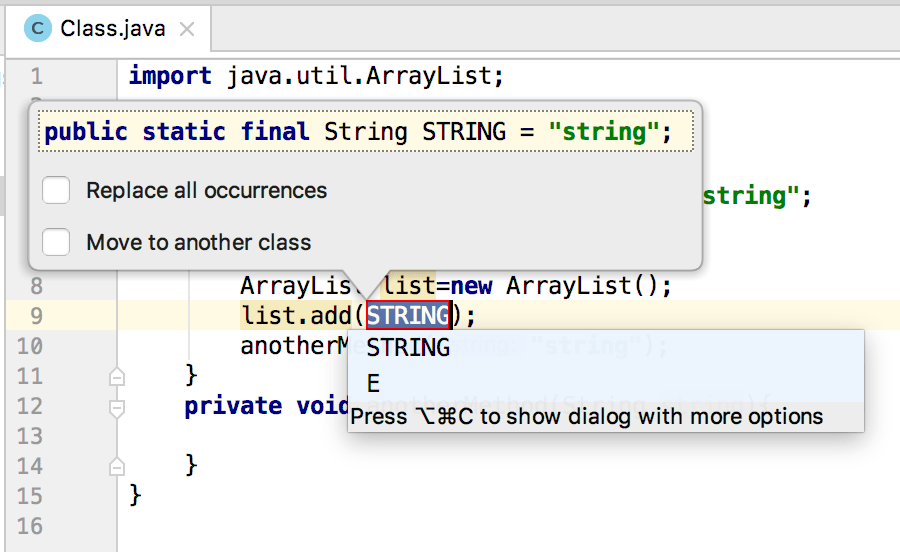The image size is (900, 552).
Task: Click line number 9 in the gutter
Action: tap(36, 316)
